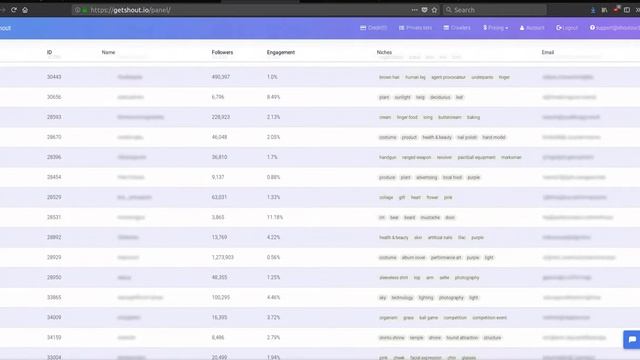The height and width of the screenshot is (360, 640).
Task: Sort by the Name column header
Action: coord(108,52)
